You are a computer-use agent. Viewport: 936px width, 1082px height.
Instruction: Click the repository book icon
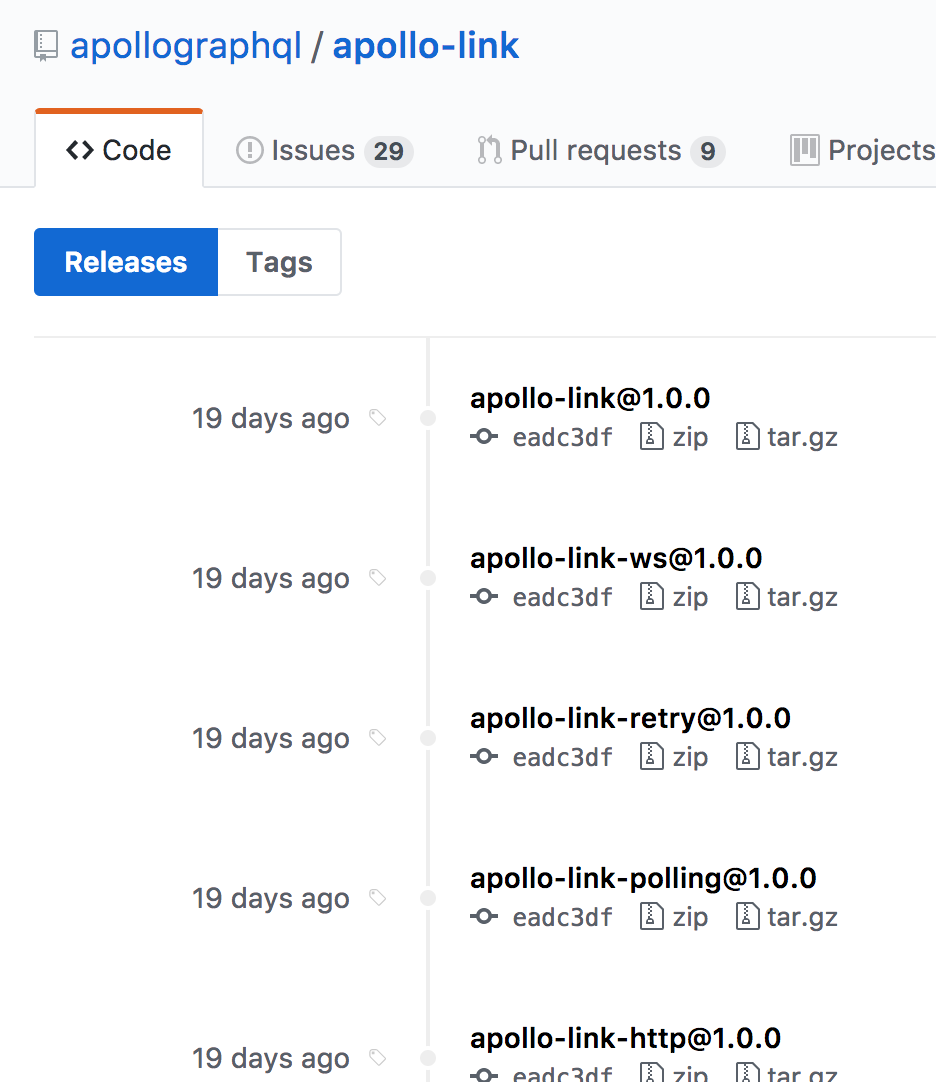(x=44, y=44)
